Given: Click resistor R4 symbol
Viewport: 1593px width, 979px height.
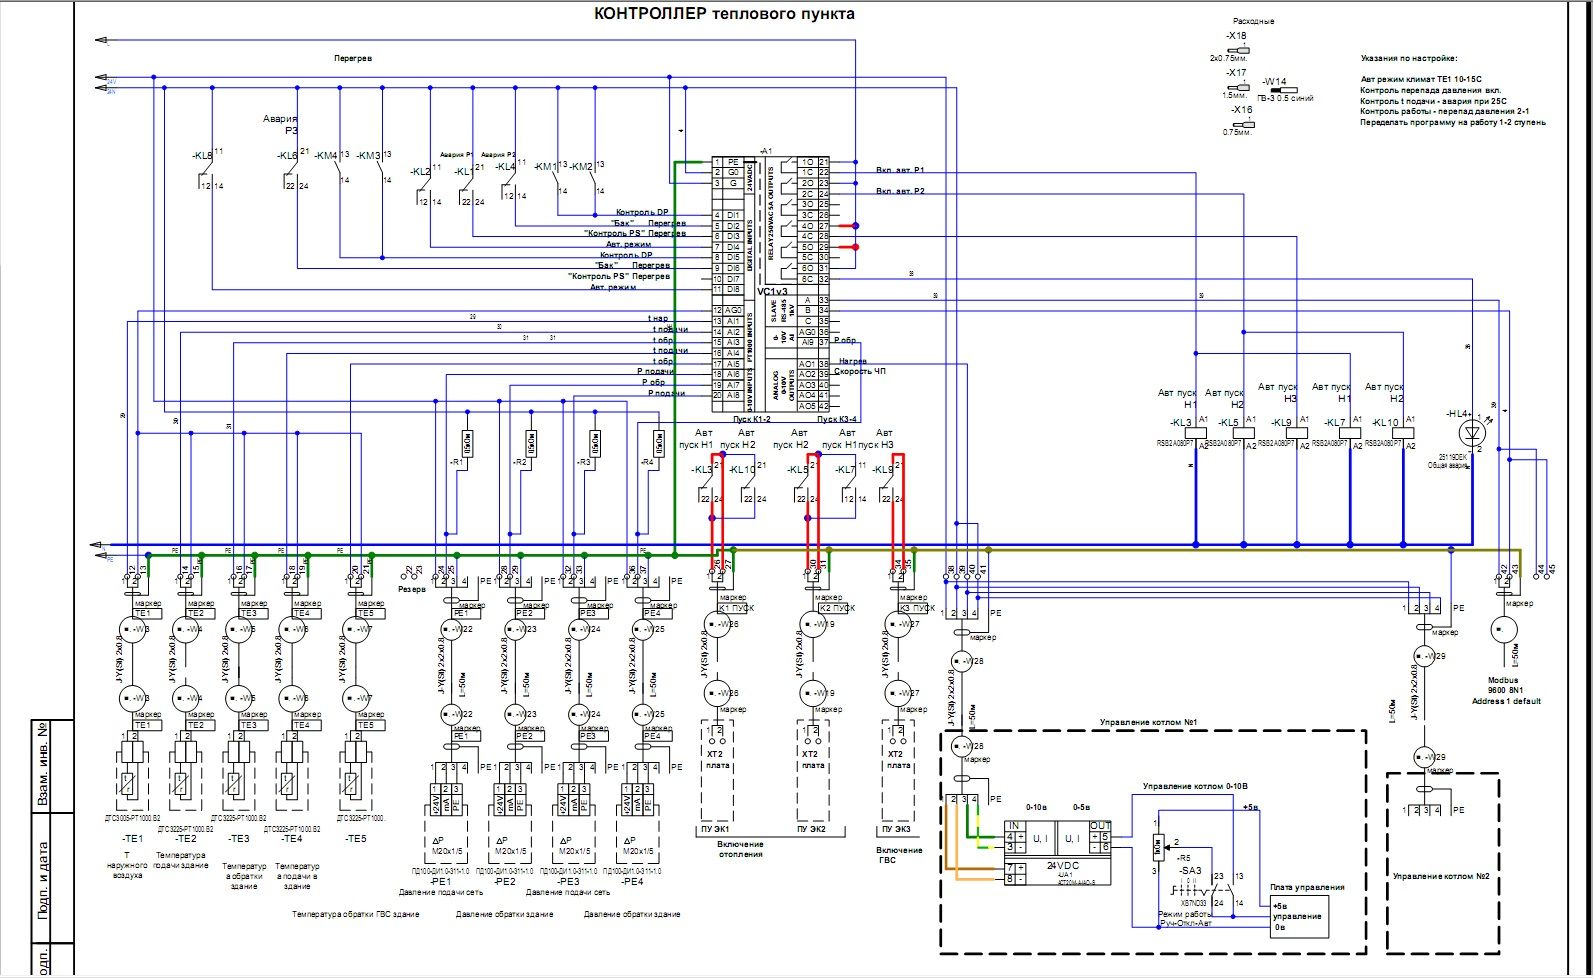Looking at the screenshot, I should click(x=658, y=443).
